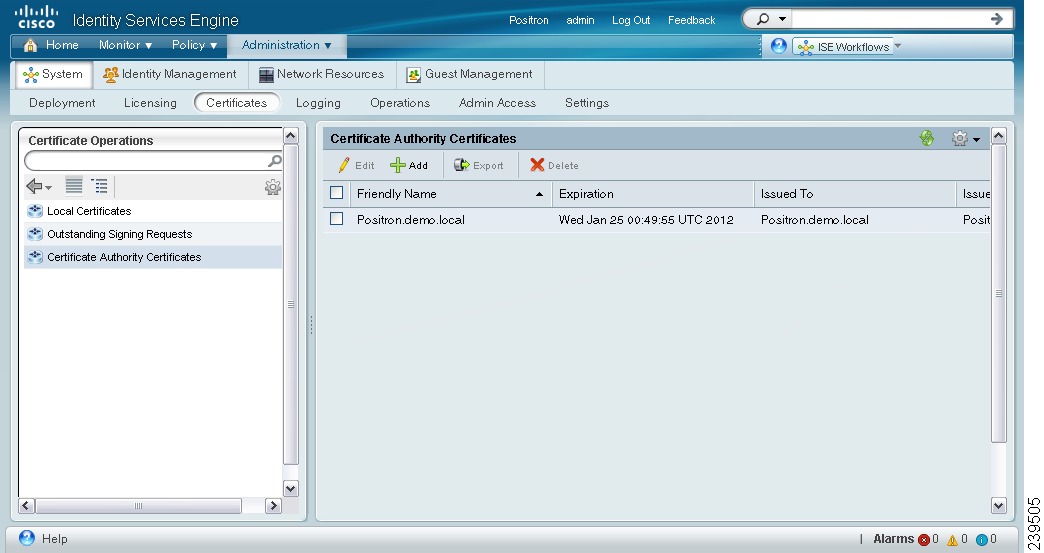This screenshot has width=1044, height=553.
Task: Open the Administration dropdown menu
Action: point(286,45)
